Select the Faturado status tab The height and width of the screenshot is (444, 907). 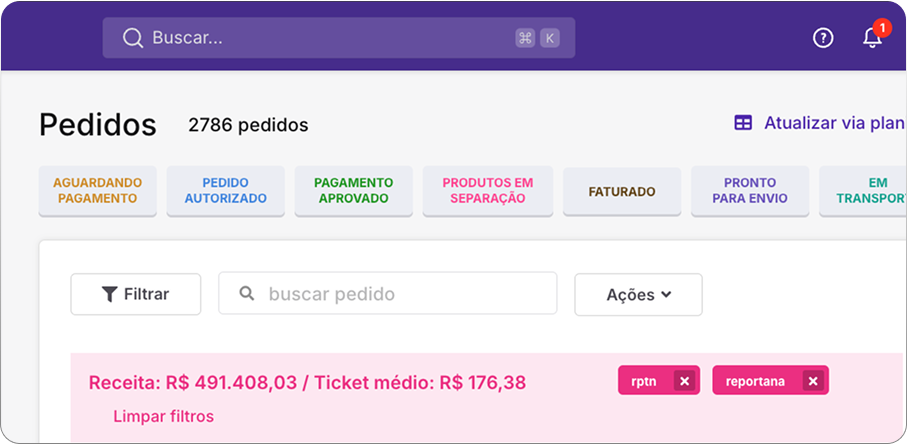[x=622, y=191]
